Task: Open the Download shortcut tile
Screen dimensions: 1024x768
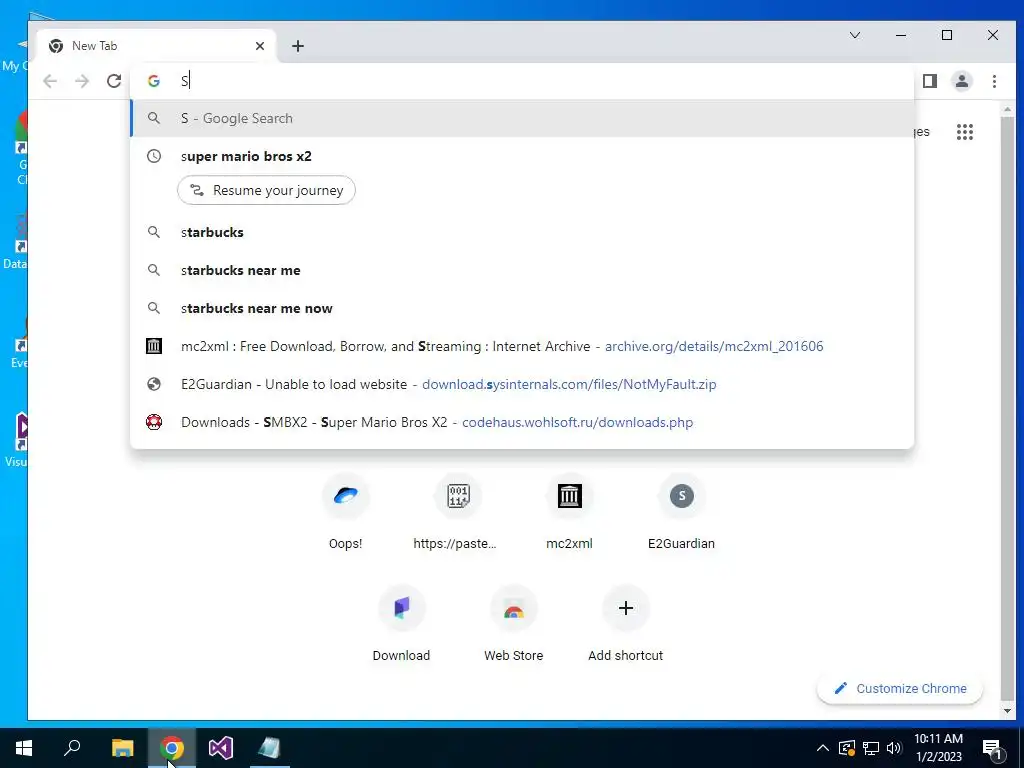Action: (402, 624)
